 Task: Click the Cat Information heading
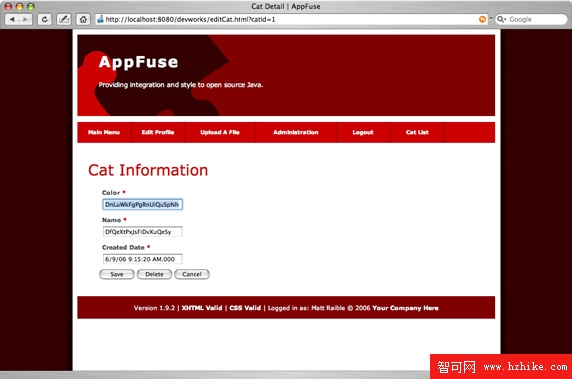(148, 170)
